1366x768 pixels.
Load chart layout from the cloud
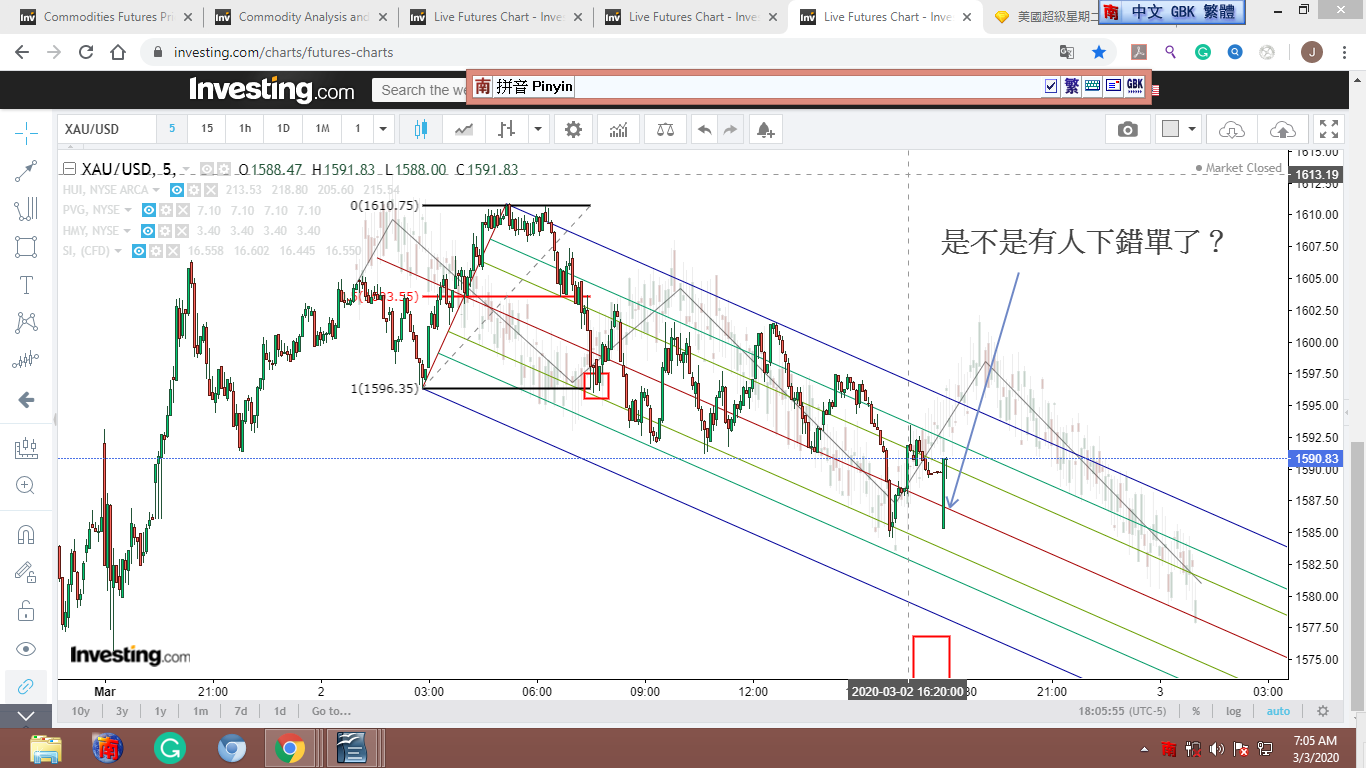pyautogui.click(x=1232, y=129)
